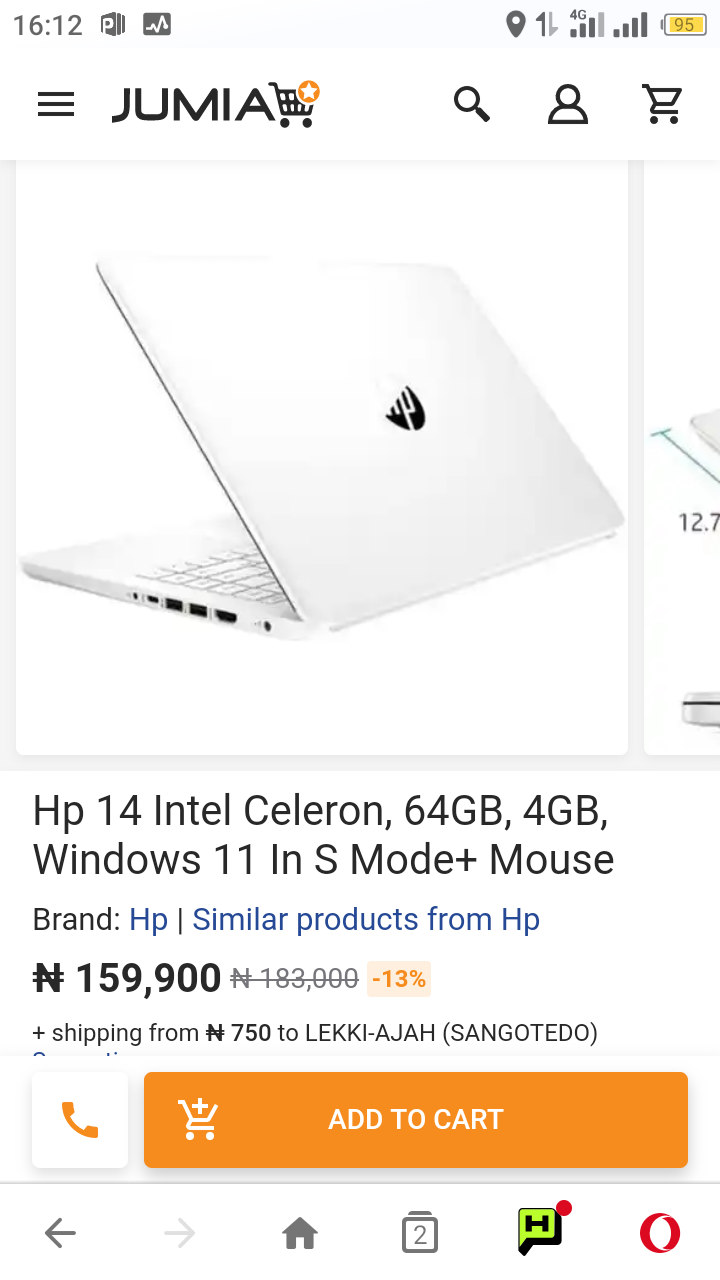Tap the battery indicator in status bar
Screen dimensions: 720x1280
(x=684, y=25)
